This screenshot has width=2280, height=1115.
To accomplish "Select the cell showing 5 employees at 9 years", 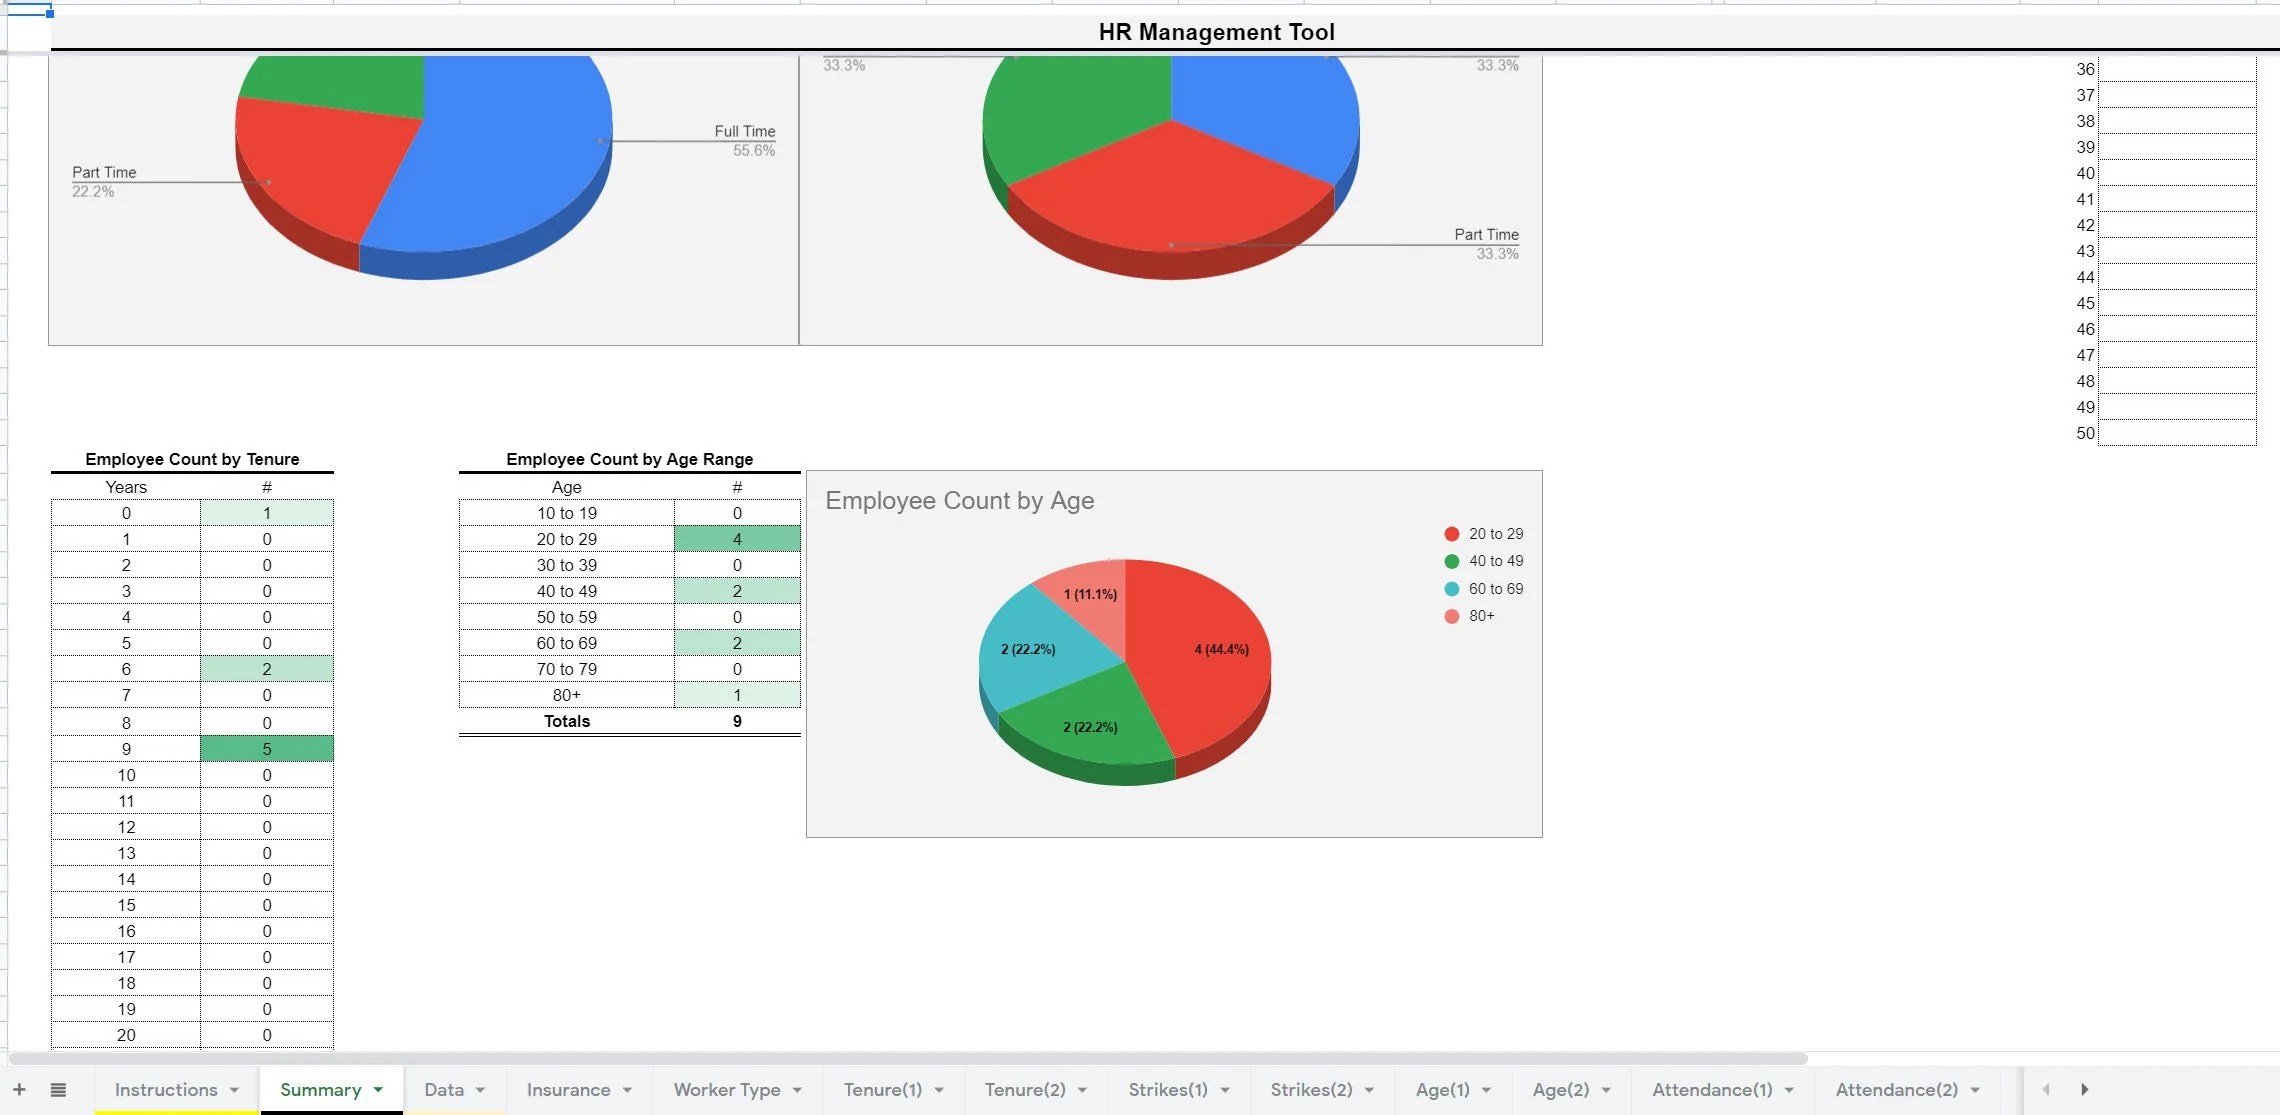I will pos(266,748).
